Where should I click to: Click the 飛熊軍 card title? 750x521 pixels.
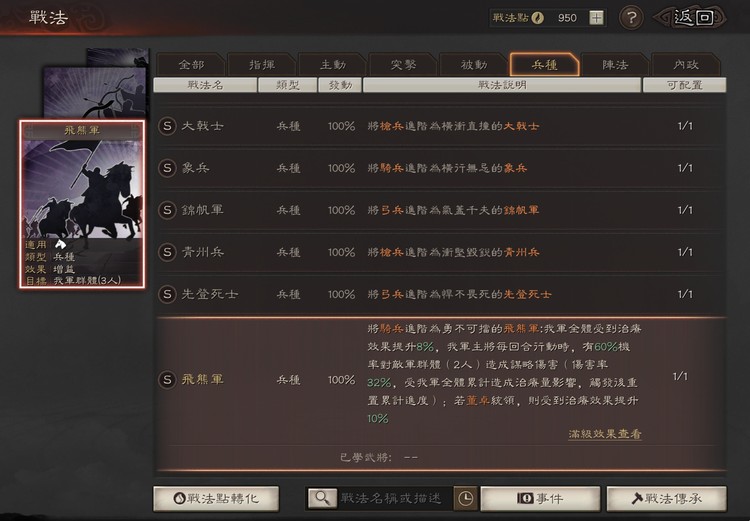[82, 130]
